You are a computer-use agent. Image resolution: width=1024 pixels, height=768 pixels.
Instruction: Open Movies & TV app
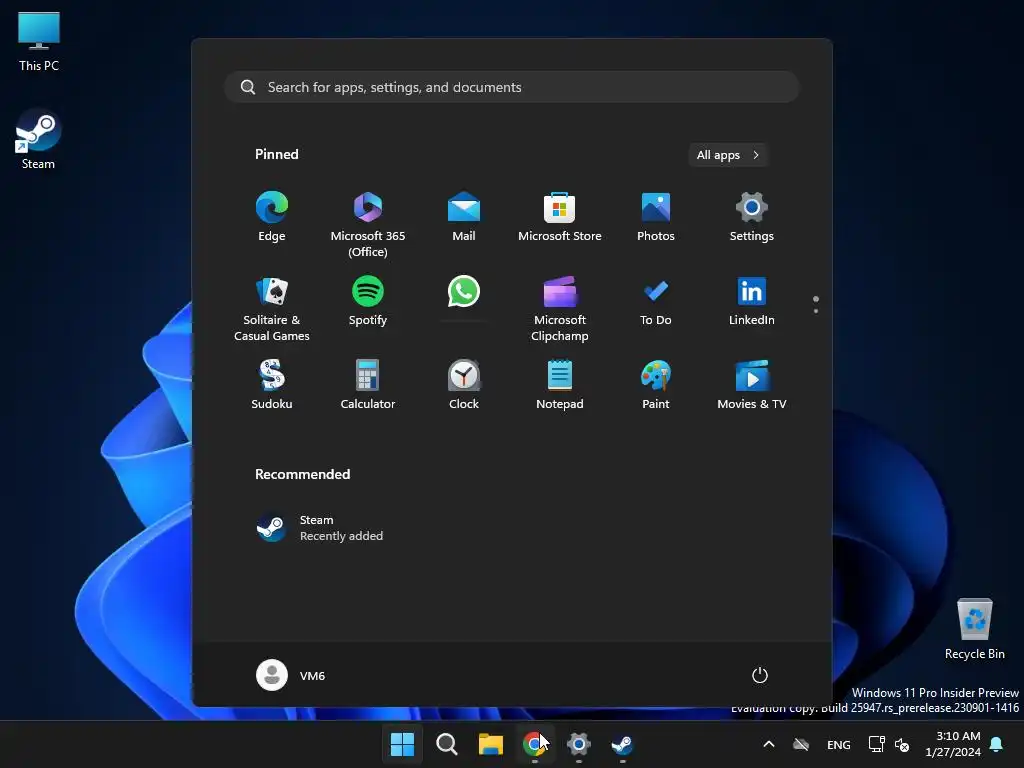(752, 385)
